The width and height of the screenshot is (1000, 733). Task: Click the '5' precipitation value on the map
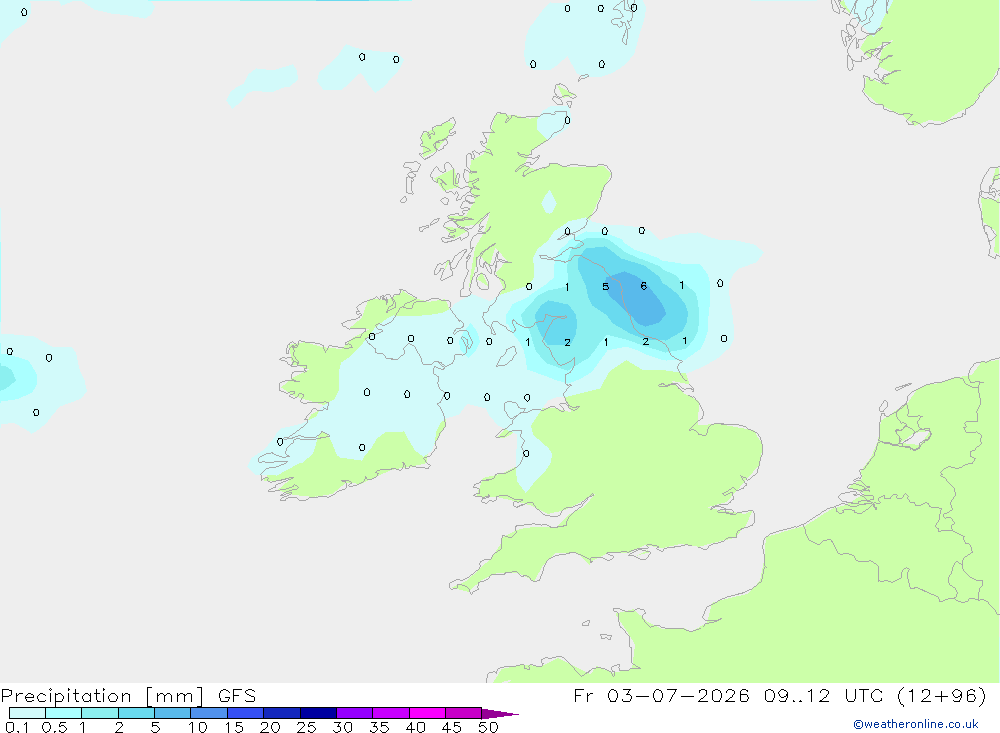[x=606, y=286]
